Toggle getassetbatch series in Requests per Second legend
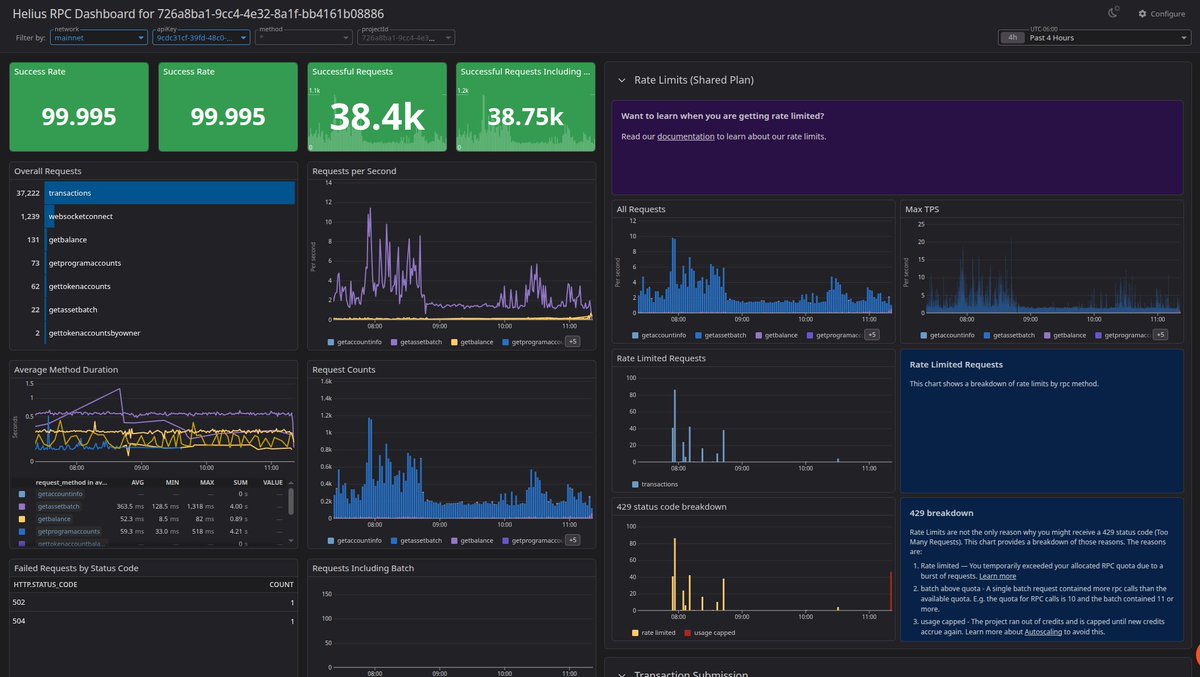Image resolution: width=1200 pixels, height=677 pixels. pyautogui.click(x=418, y=342)
